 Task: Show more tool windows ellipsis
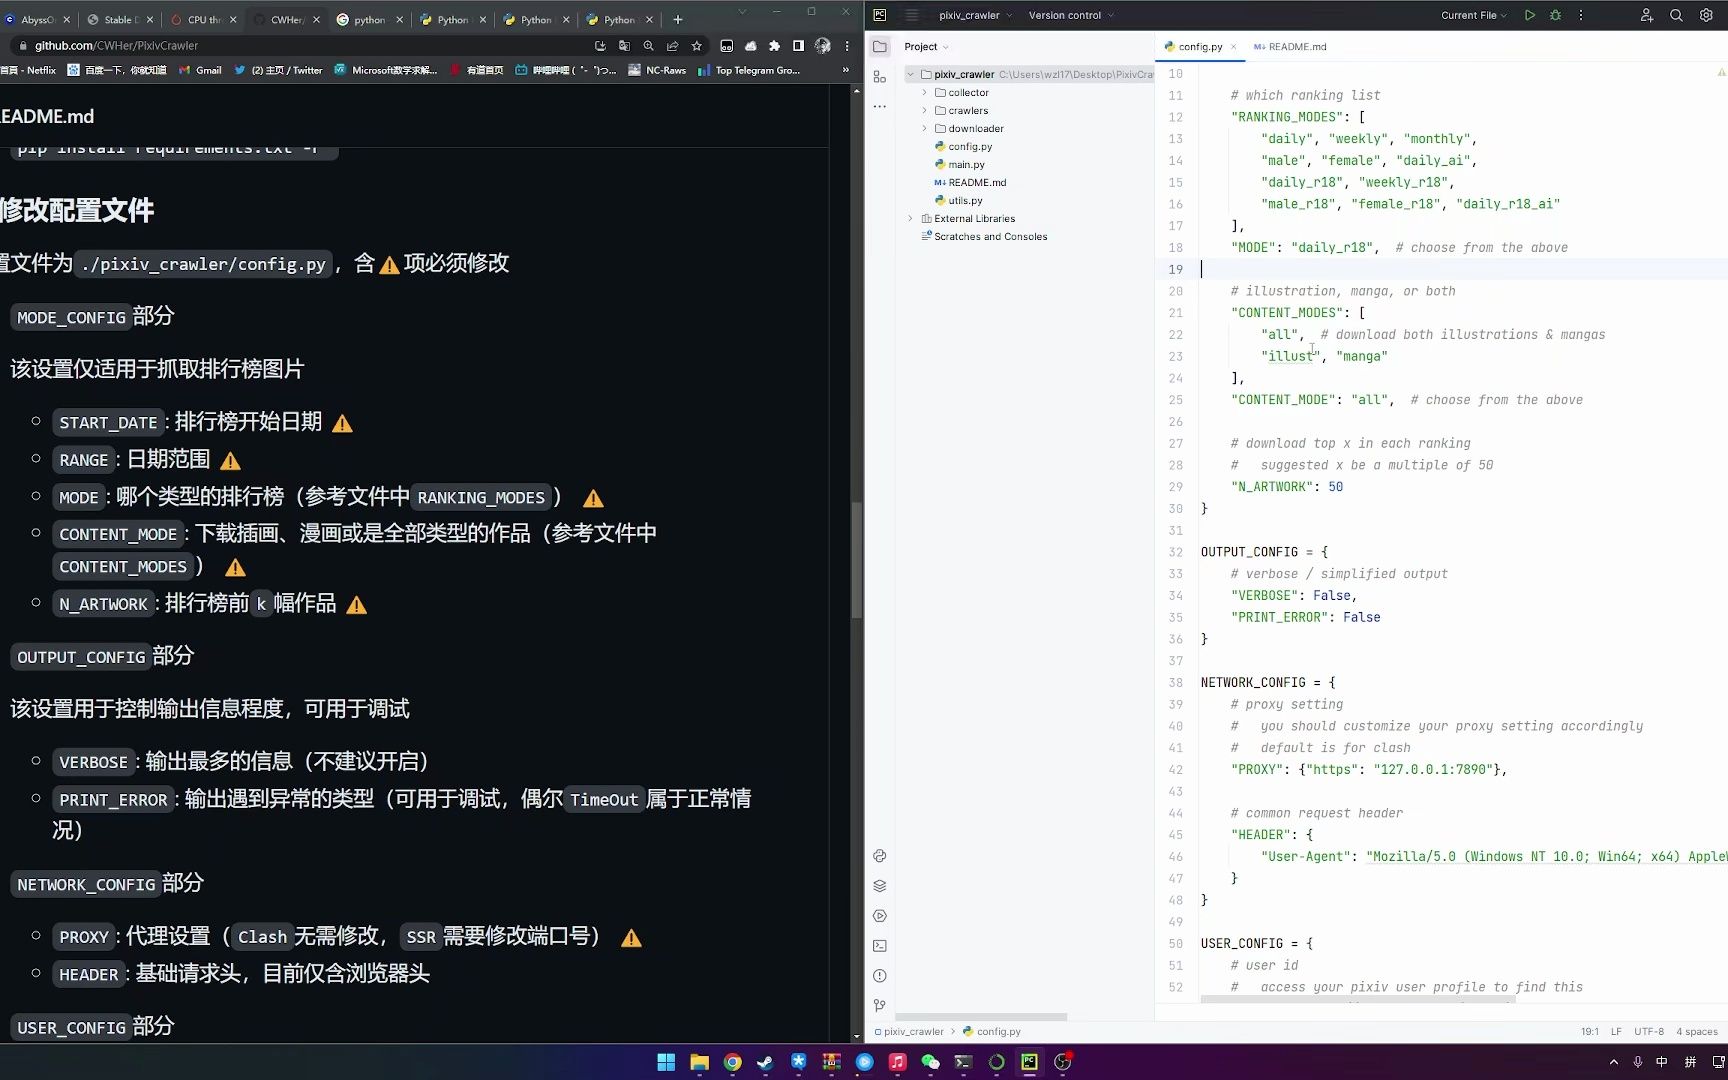[880, 106]
